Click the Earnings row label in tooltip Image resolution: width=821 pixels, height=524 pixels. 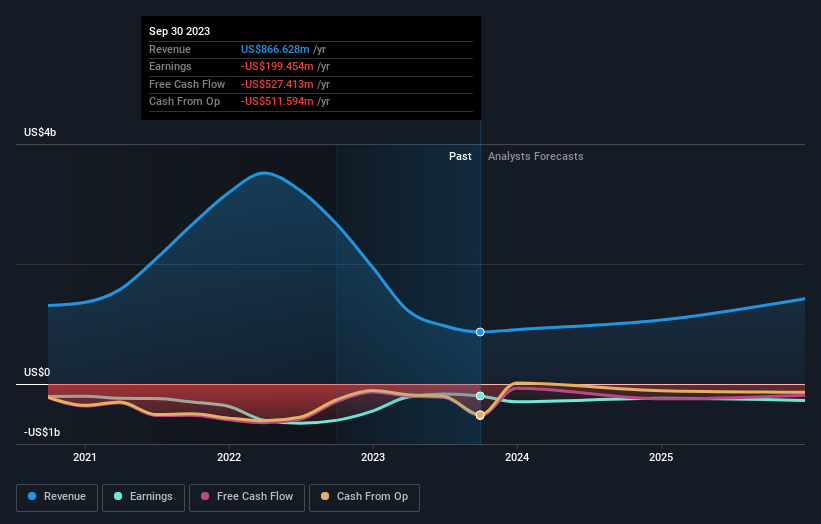coord(170,66)
